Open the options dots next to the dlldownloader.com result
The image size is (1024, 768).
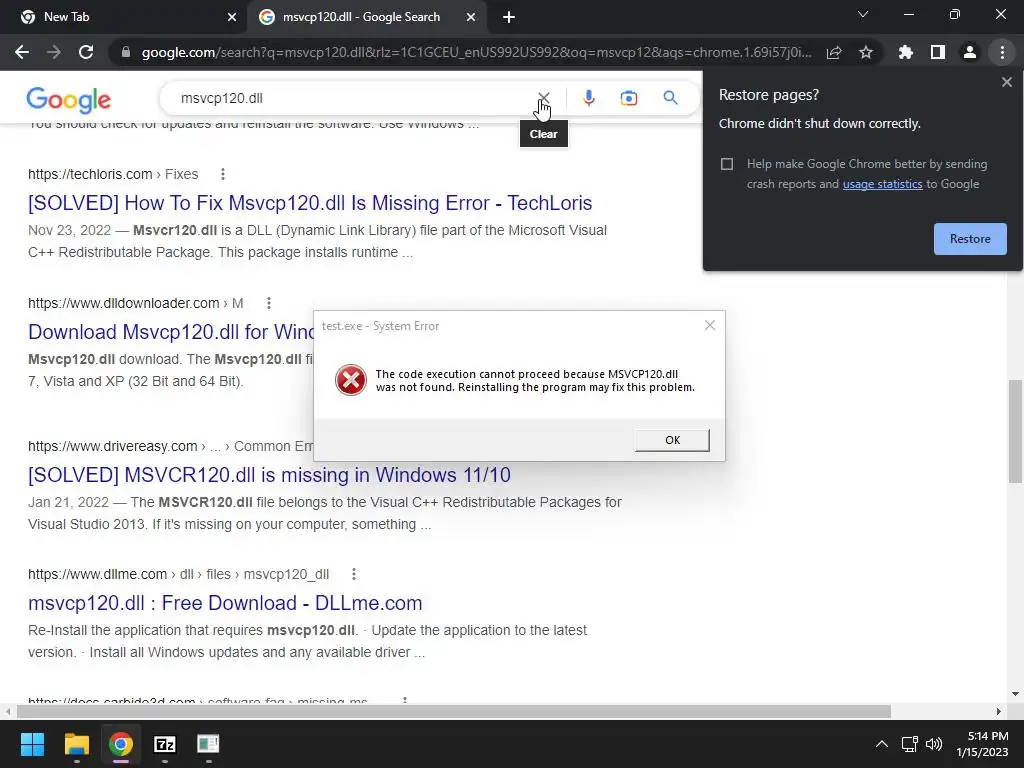coord(268,303)
